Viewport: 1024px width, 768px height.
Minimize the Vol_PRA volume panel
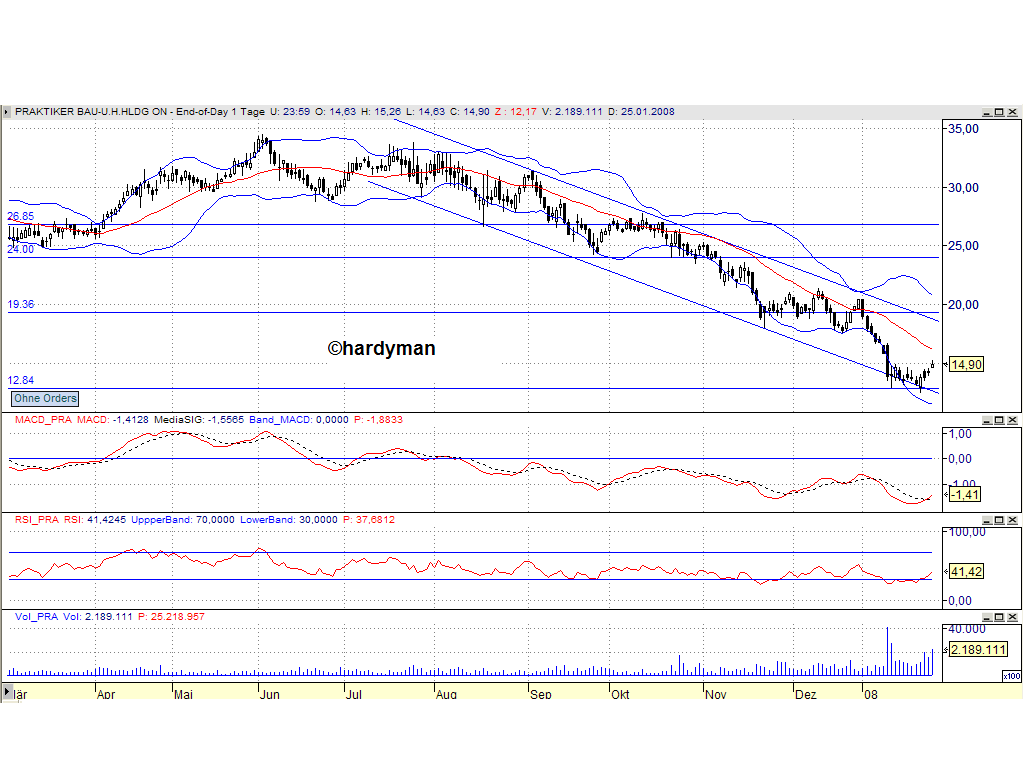pos(987,617)
